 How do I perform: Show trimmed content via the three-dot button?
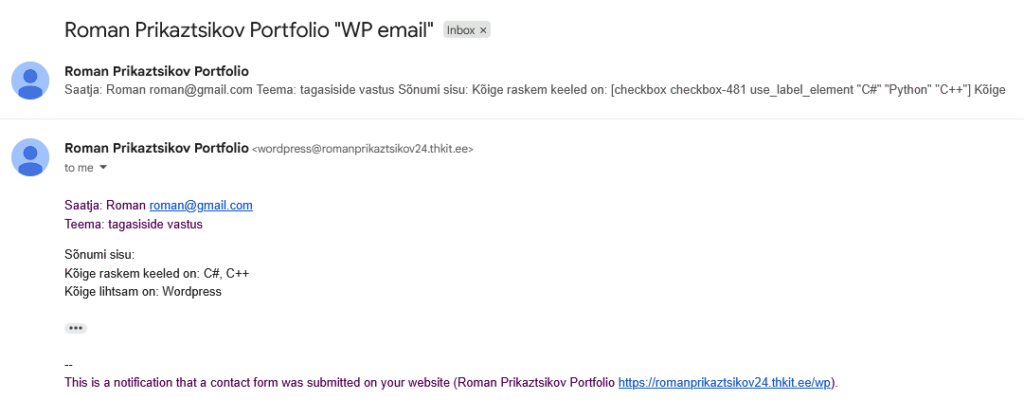tap(76, 328)
